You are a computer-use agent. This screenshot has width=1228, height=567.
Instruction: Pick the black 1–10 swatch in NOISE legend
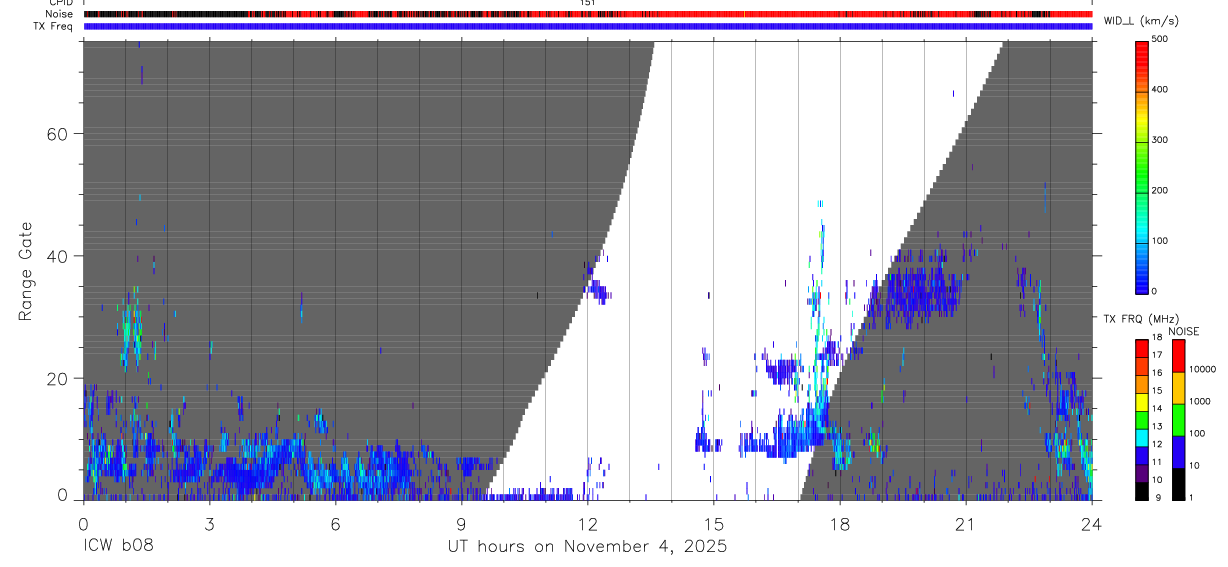click(x=1178, y=484)
